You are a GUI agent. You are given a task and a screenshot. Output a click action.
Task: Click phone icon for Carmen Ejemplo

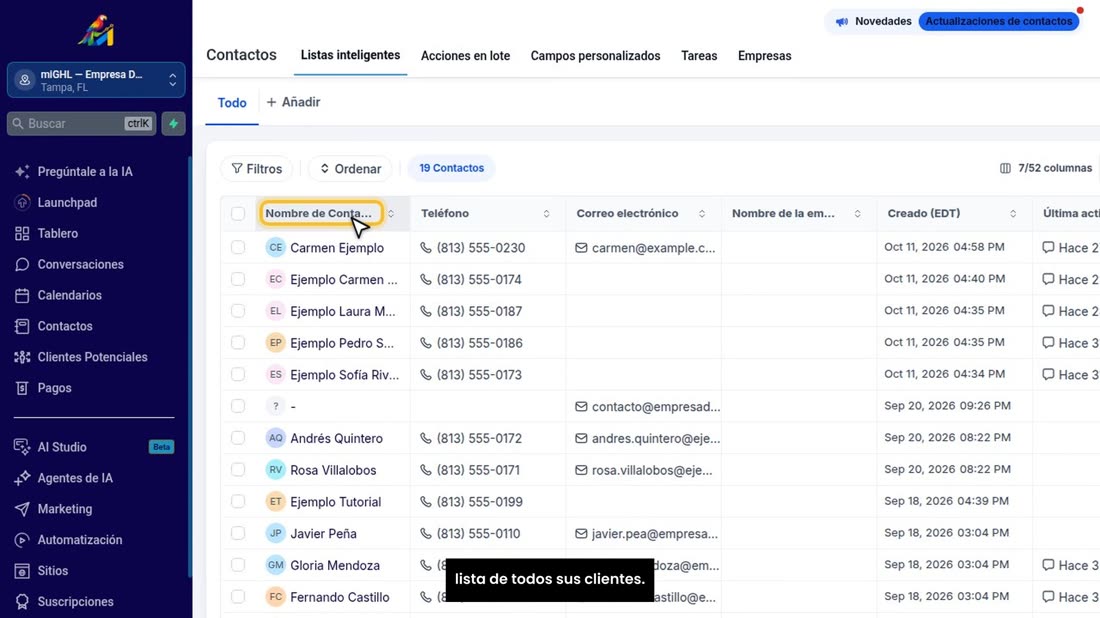tap(426, 248)
